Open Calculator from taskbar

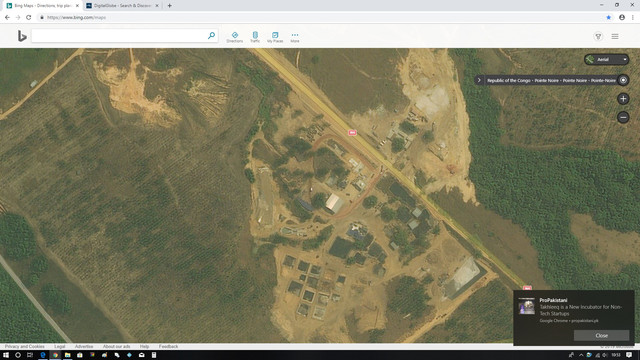point(154,355)
